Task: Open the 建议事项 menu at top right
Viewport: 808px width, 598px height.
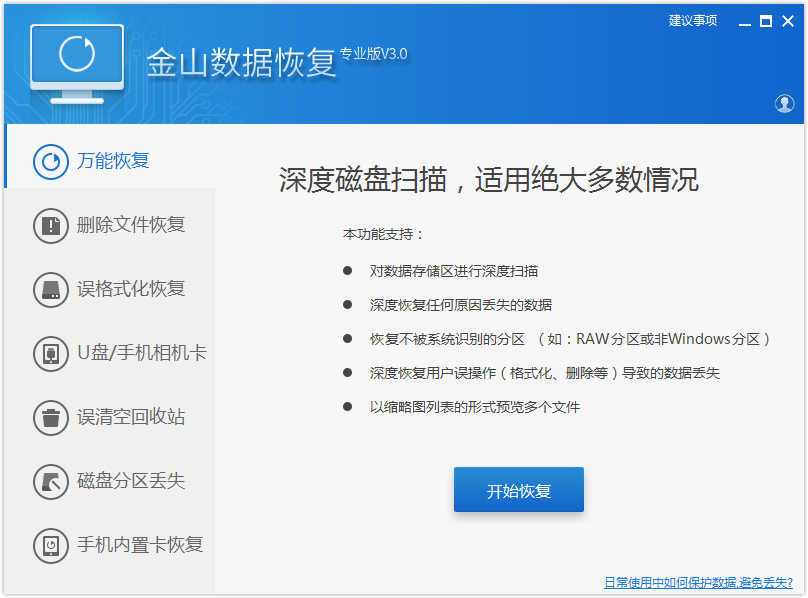Action: coord(694,20)
